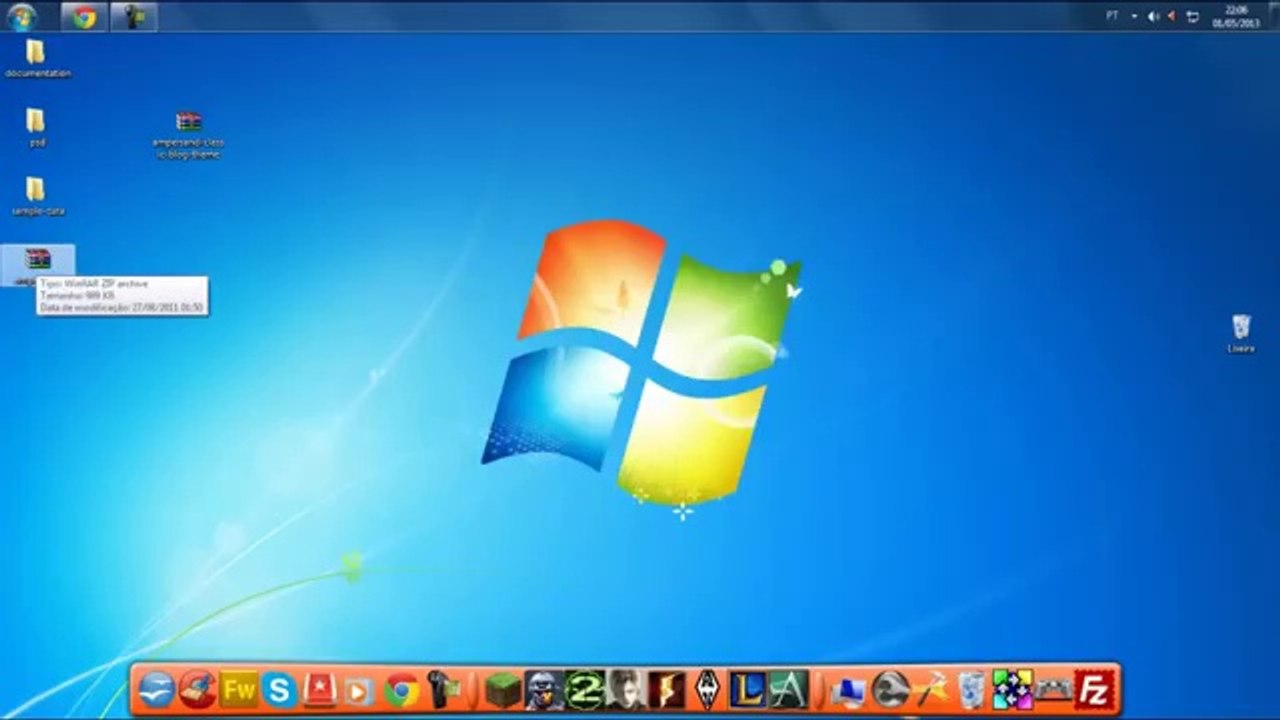Launch Google Chrome from the dock

401,689
